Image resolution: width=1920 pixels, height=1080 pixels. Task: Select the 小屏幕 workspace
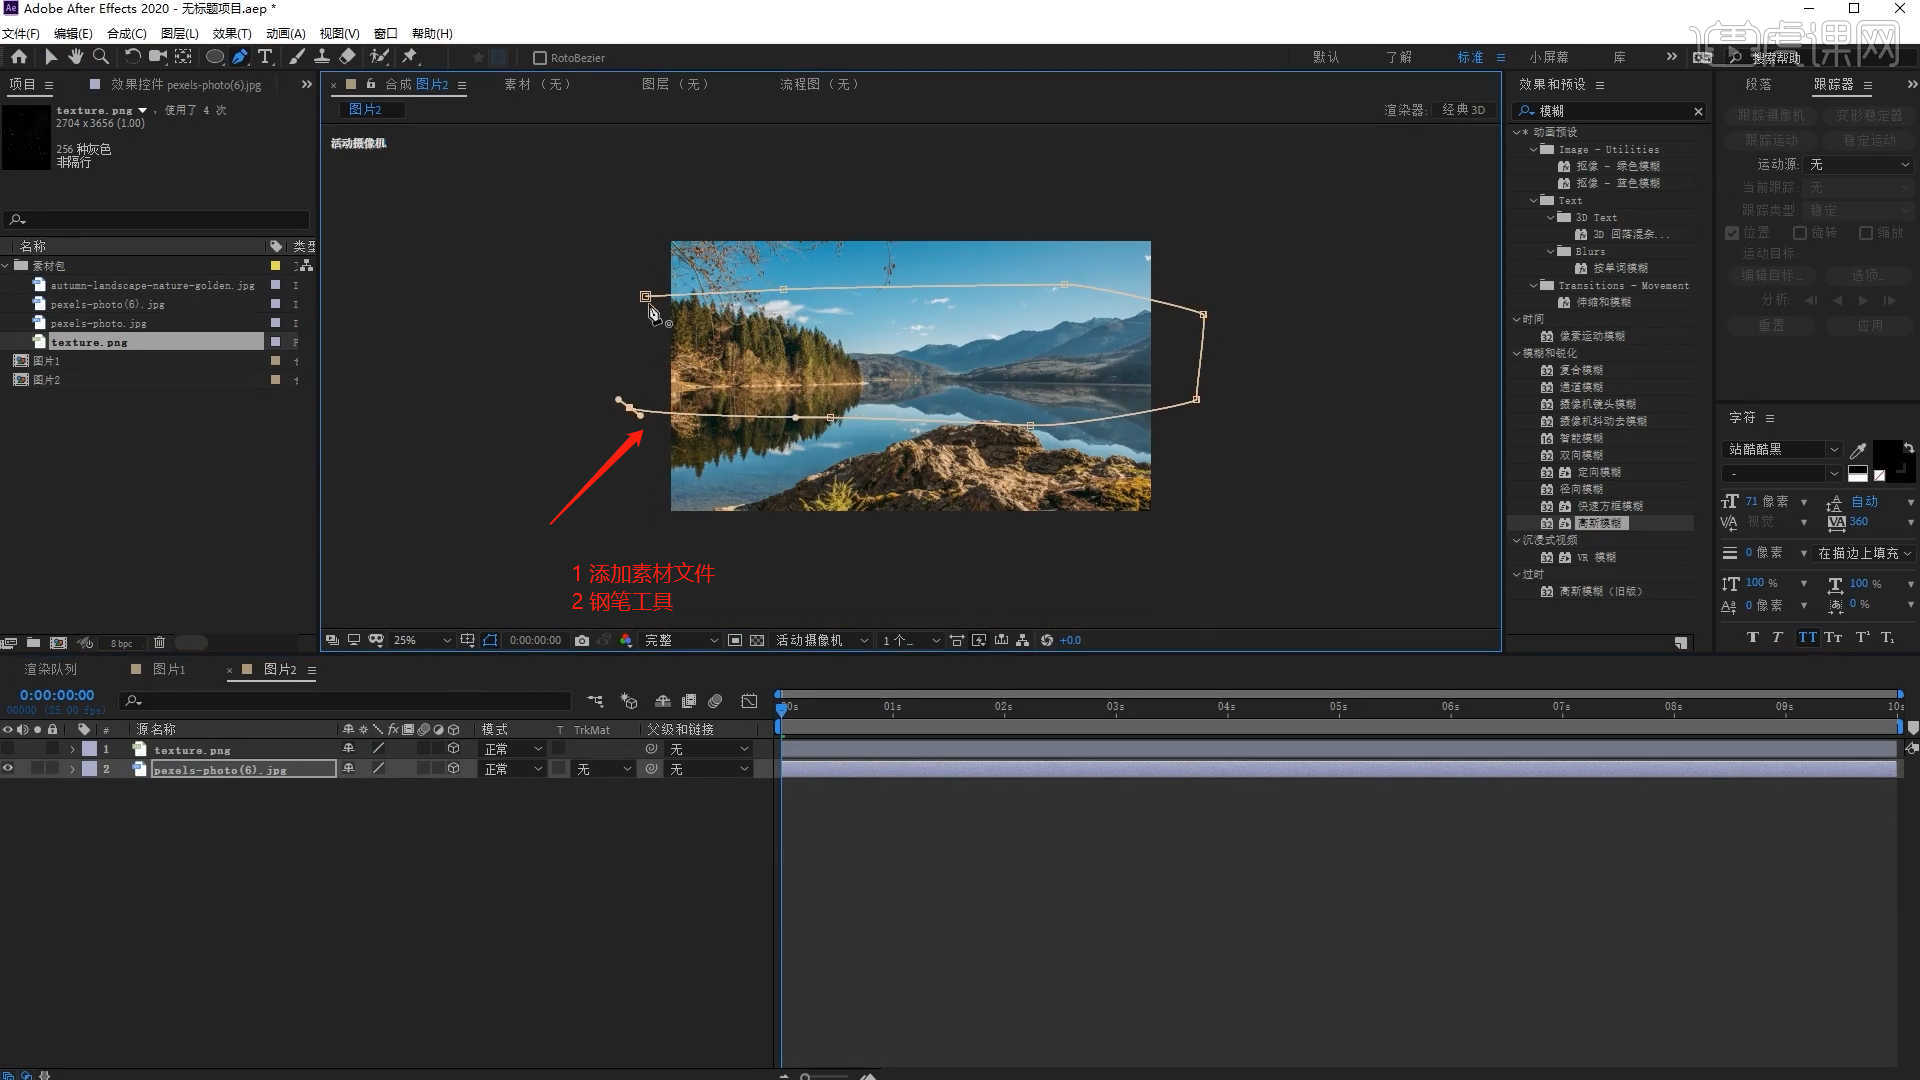[x=1548, y=57]
